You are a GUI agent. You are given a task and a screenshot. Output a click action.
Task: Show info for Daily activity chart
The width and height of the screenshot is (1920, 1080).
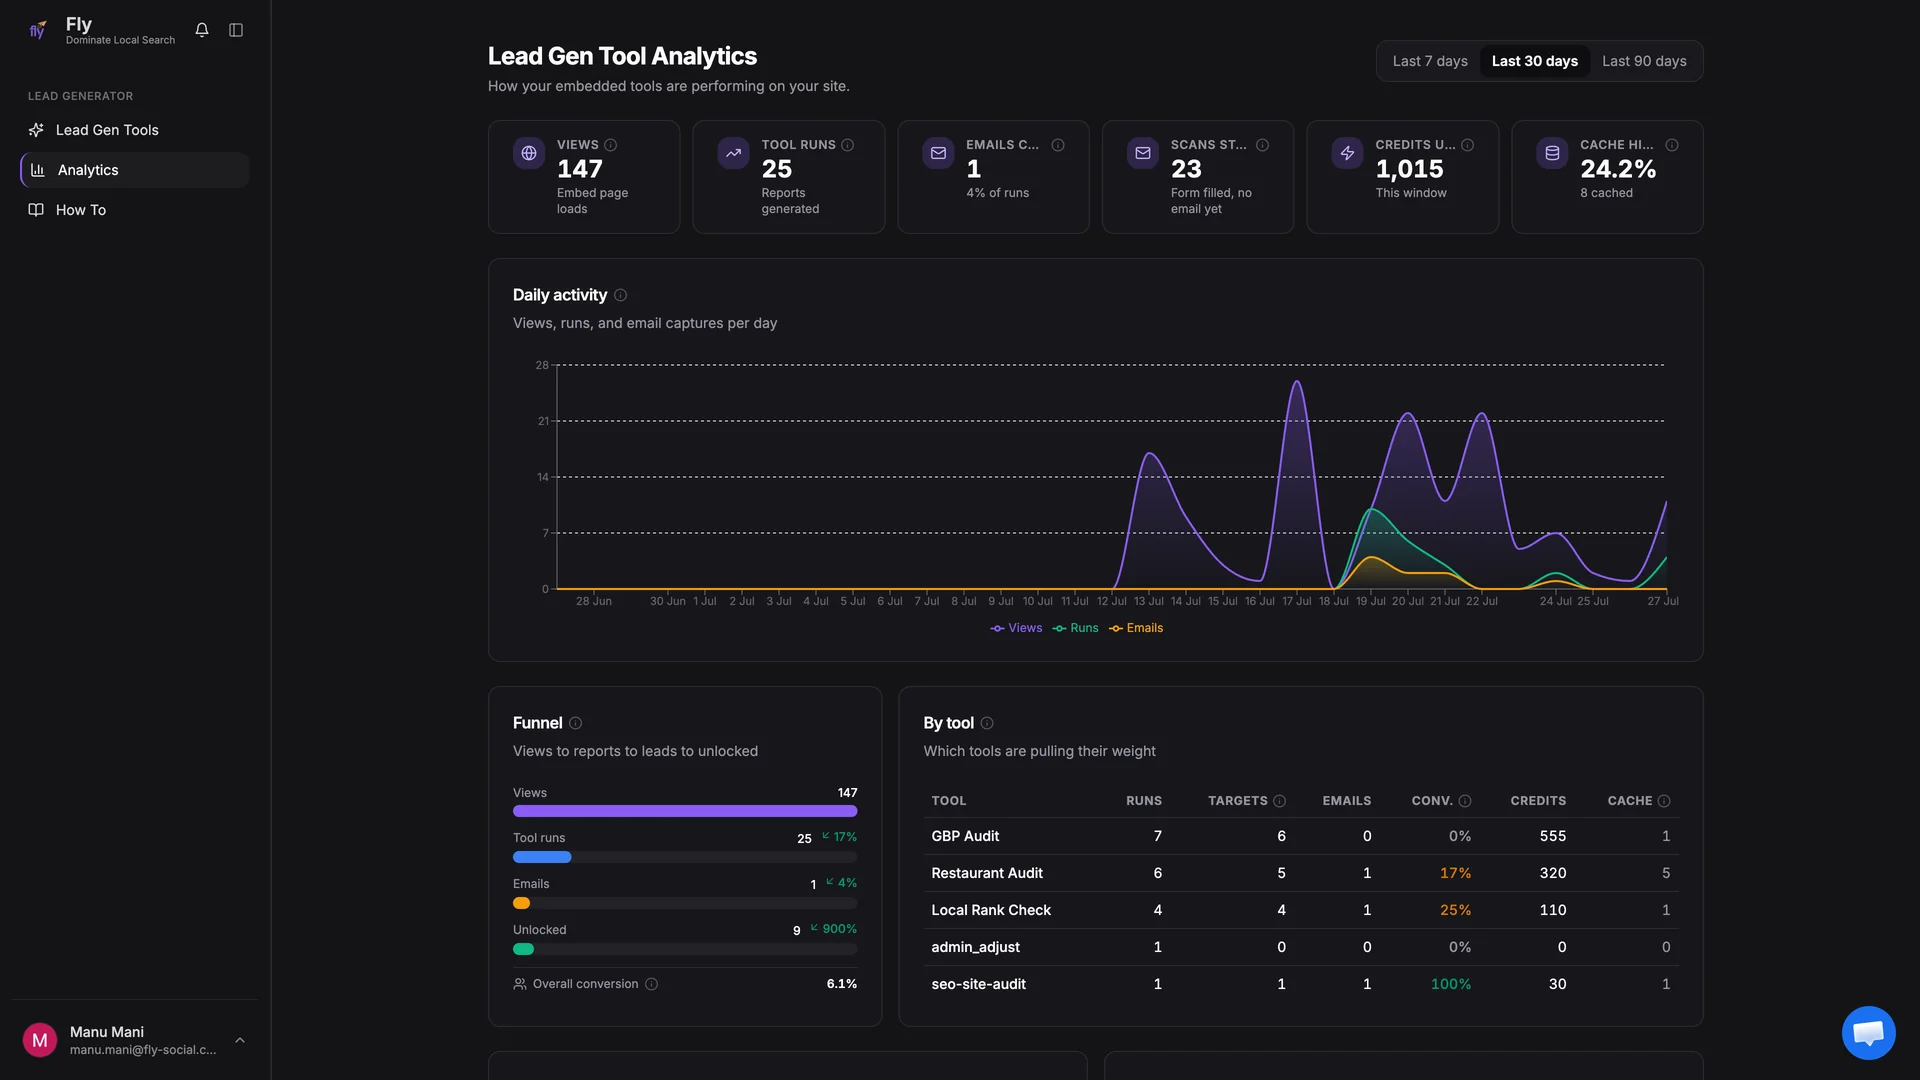tap(621, 295)
